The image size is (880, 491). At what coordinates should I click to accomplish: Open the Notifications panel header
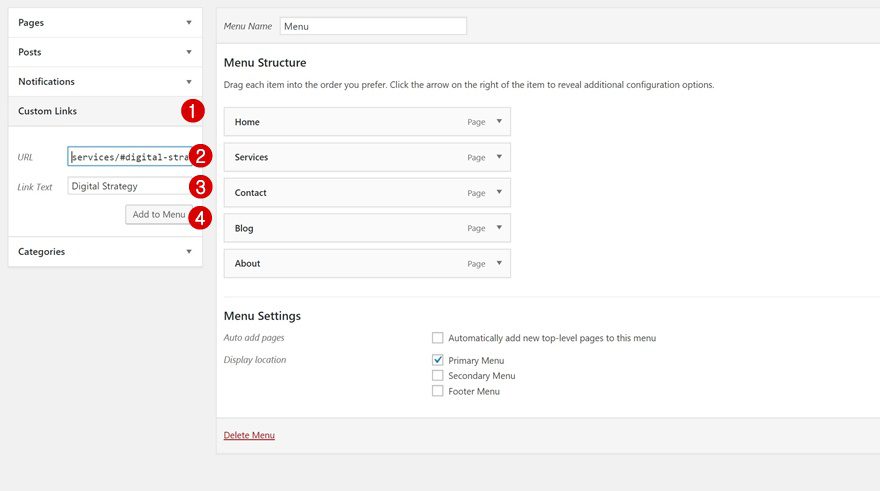point(105,82)
